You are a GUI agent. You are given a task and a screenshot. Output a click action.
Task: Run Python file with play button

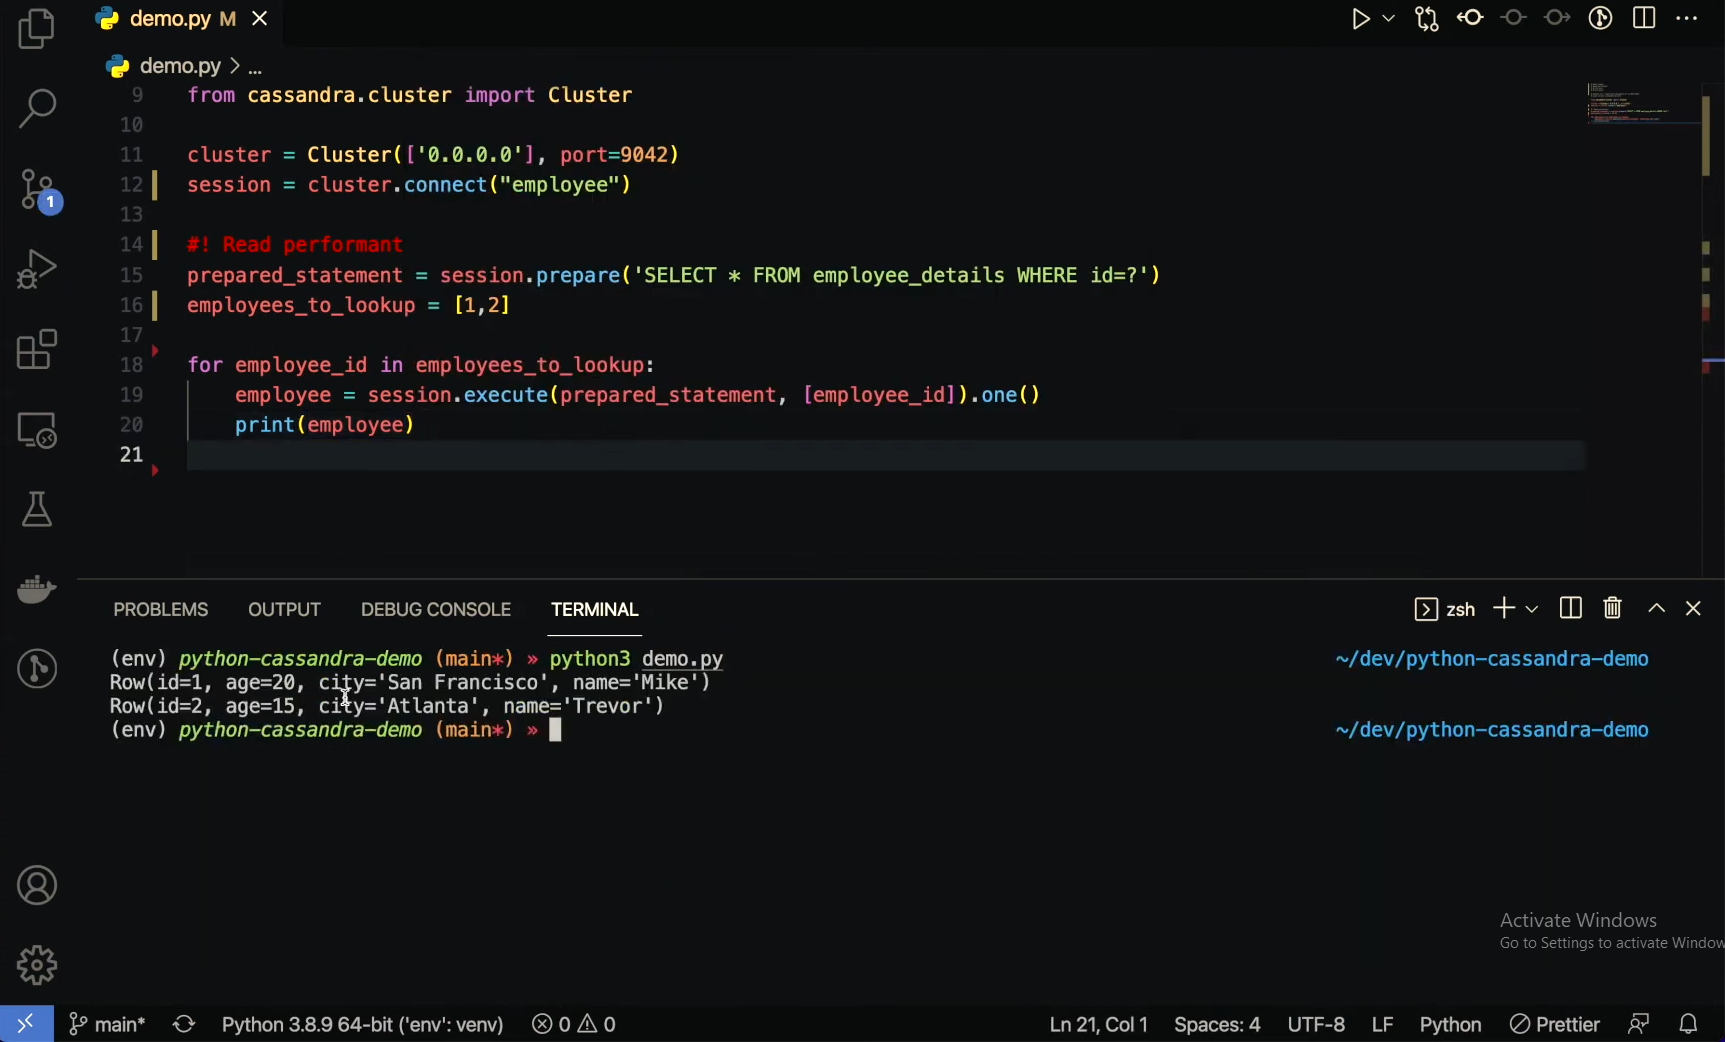(1361, 19)
